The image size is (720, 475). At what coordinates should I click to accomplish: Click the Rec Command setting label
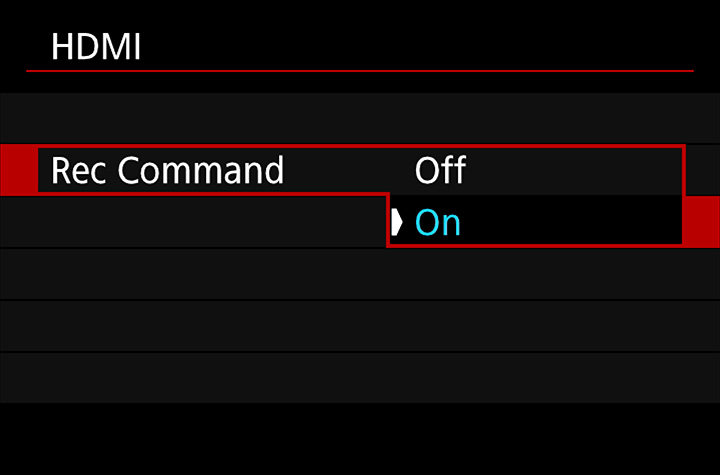click(x=168, y=170)
